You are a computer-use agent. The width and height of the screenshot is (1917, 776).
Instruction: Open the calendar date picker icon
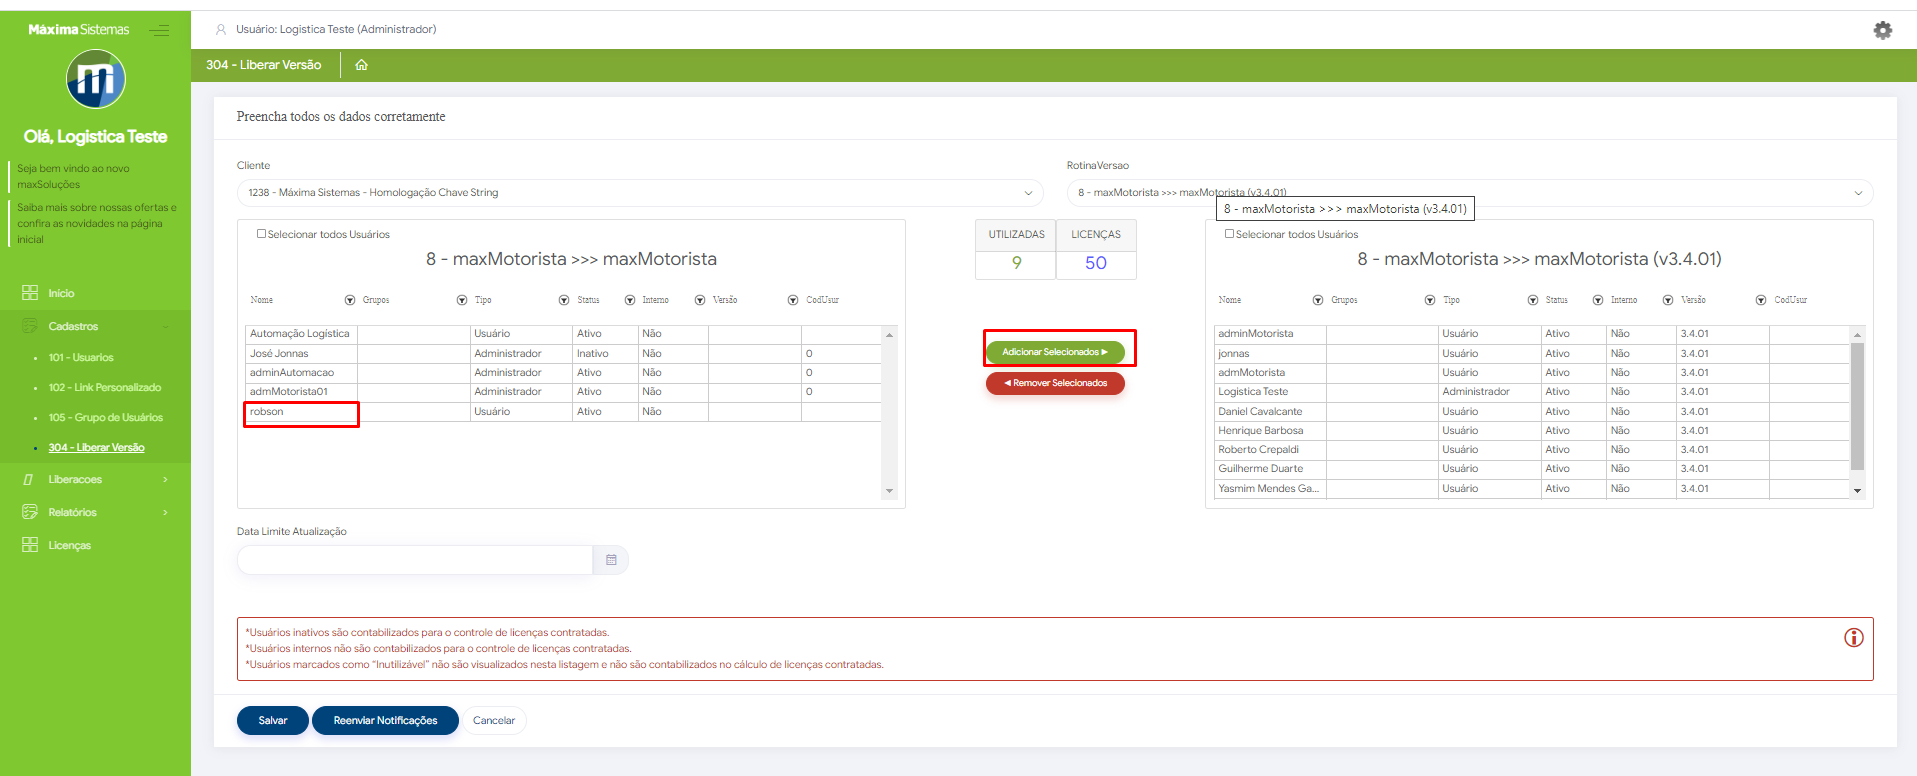pyautogui.click(x=611, y=560)
